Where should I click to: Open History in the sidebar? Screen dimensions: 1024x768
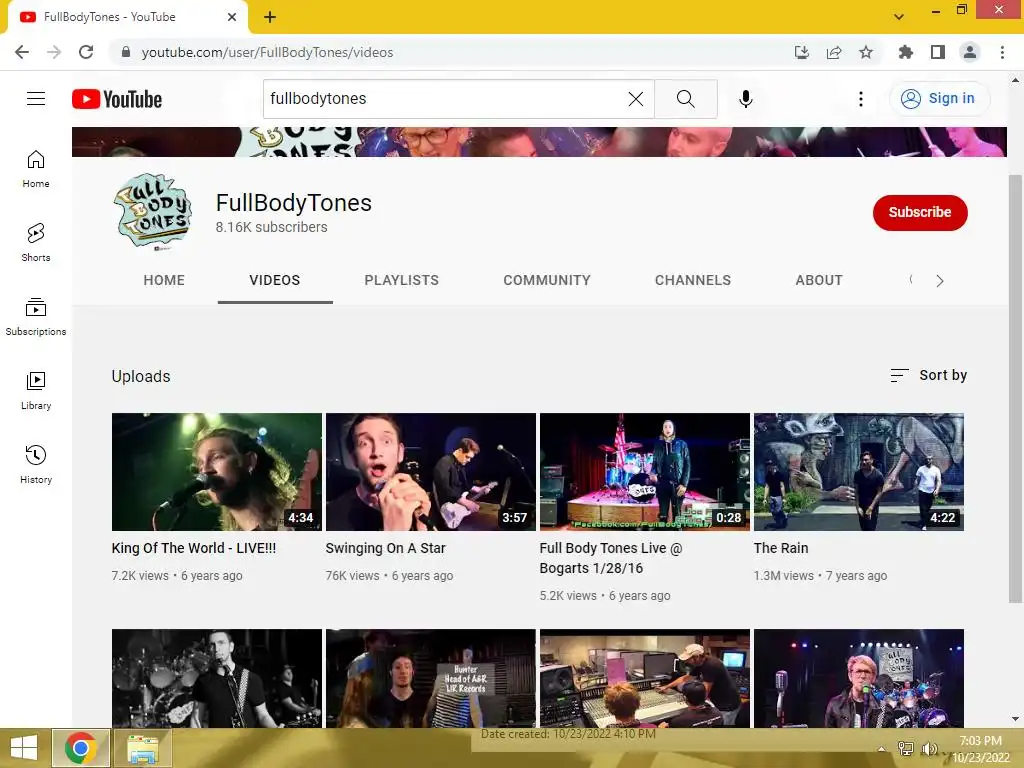(x=36, y=464)
